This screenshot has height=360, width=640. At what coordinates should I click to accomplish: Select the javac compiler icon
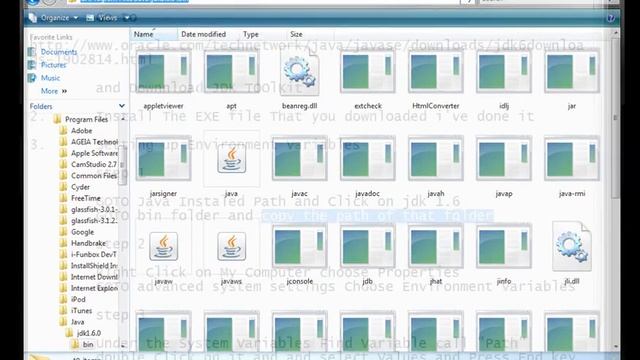tap(300, 159)
